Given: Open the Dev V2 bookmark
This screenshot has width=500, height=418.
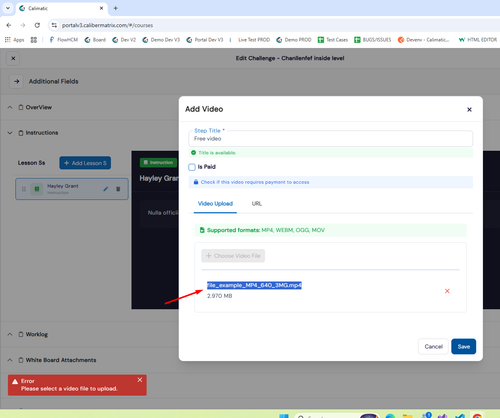Looking at the screenshot, I should tap(124, 40).
